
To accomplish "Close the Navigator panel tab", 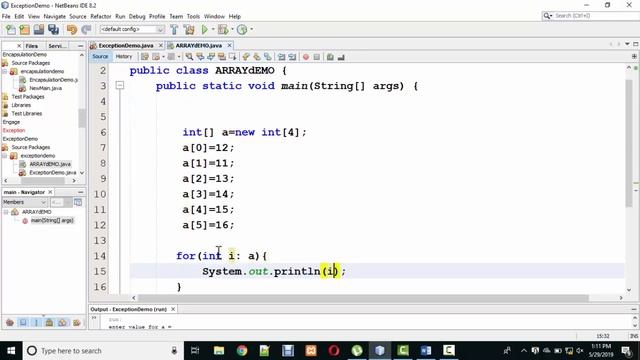I will [50, 192].
